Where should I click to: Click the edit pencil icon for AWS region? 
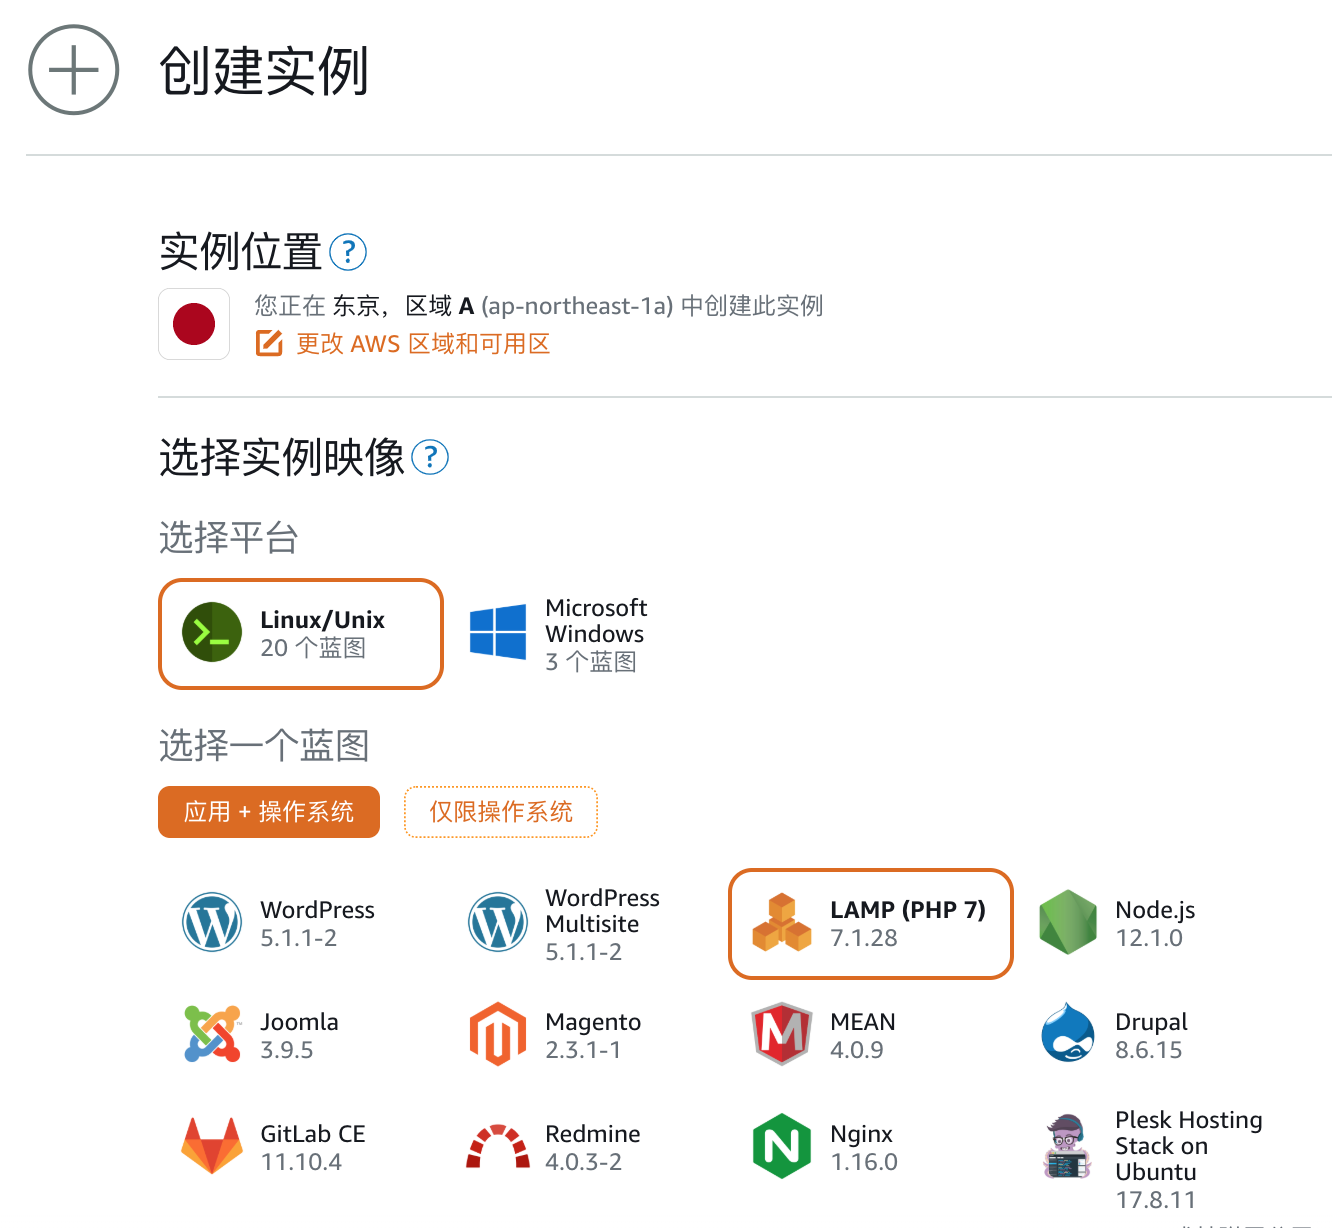coord(269,344)
